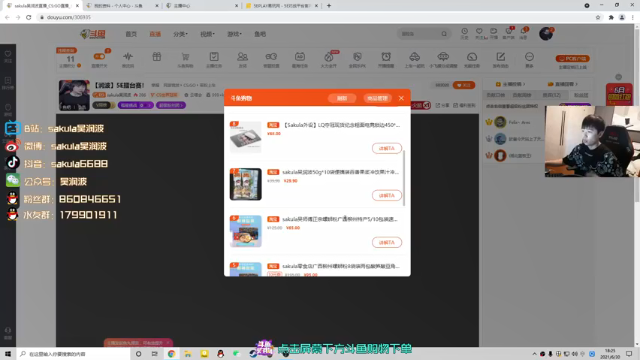640x360 pixels.
Task: Click the Douyu logo
Action: tap(93, 34)
